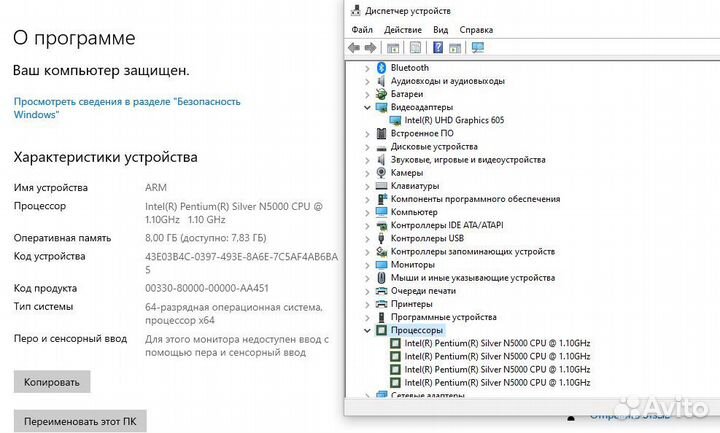This screenshot has width=720, height=433.
Task: Click the Копировать button
Action: click(x=52, y=382)
